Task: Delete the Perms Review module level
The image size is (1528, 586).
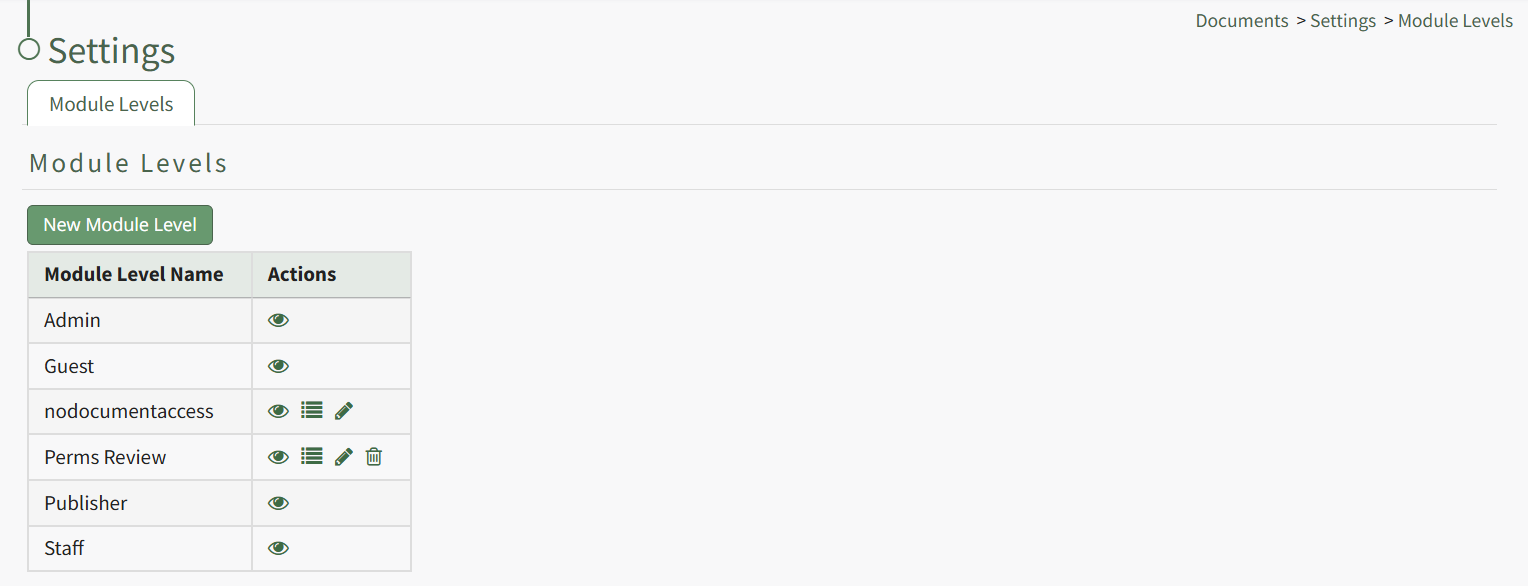Action: 374,457
